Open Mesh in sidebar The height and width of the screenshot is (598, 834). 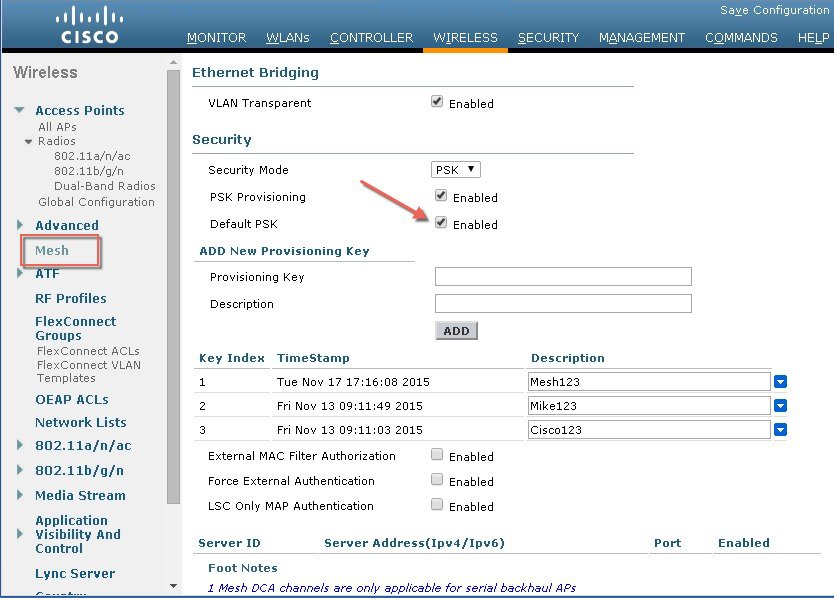(52, 250)
